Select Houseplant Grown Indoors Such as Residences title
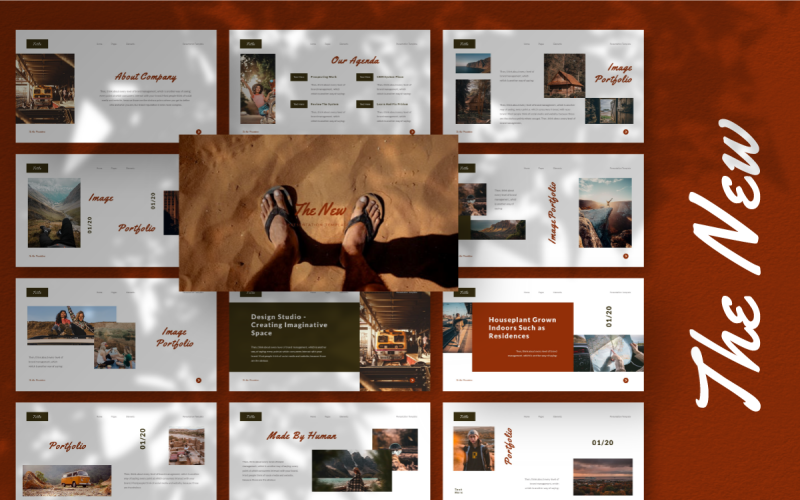The image size is (800, 500). pos(522,328)
